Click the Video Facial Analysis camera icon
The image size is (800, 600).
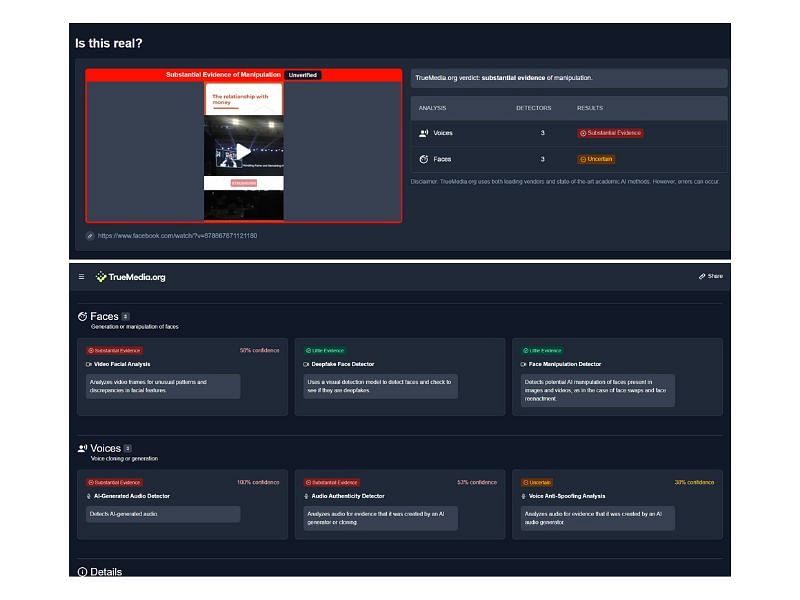[x=89, y=364]
